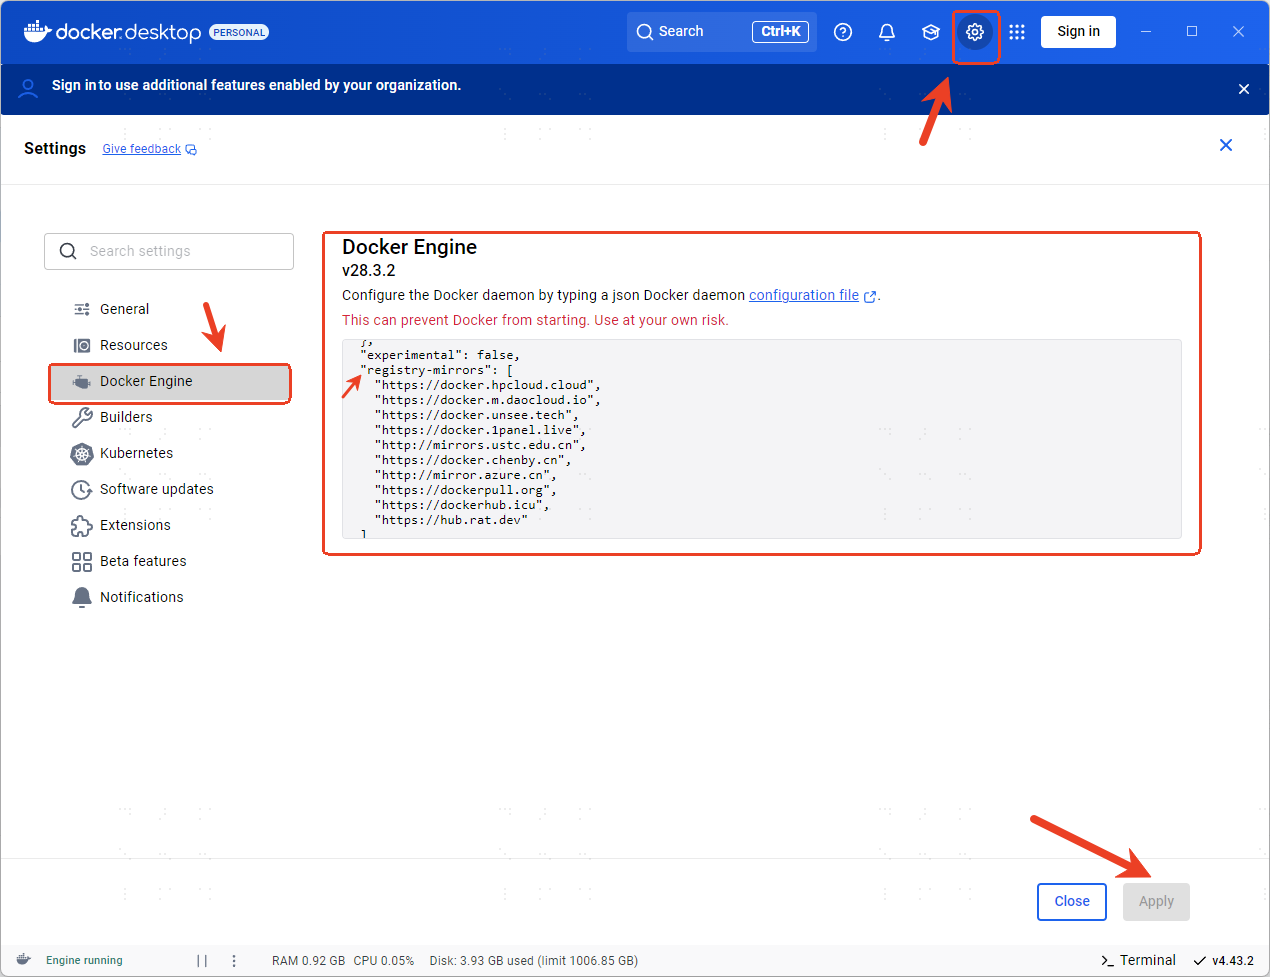
Task: Pause the Docker engine in status bar
Action: 202,961
